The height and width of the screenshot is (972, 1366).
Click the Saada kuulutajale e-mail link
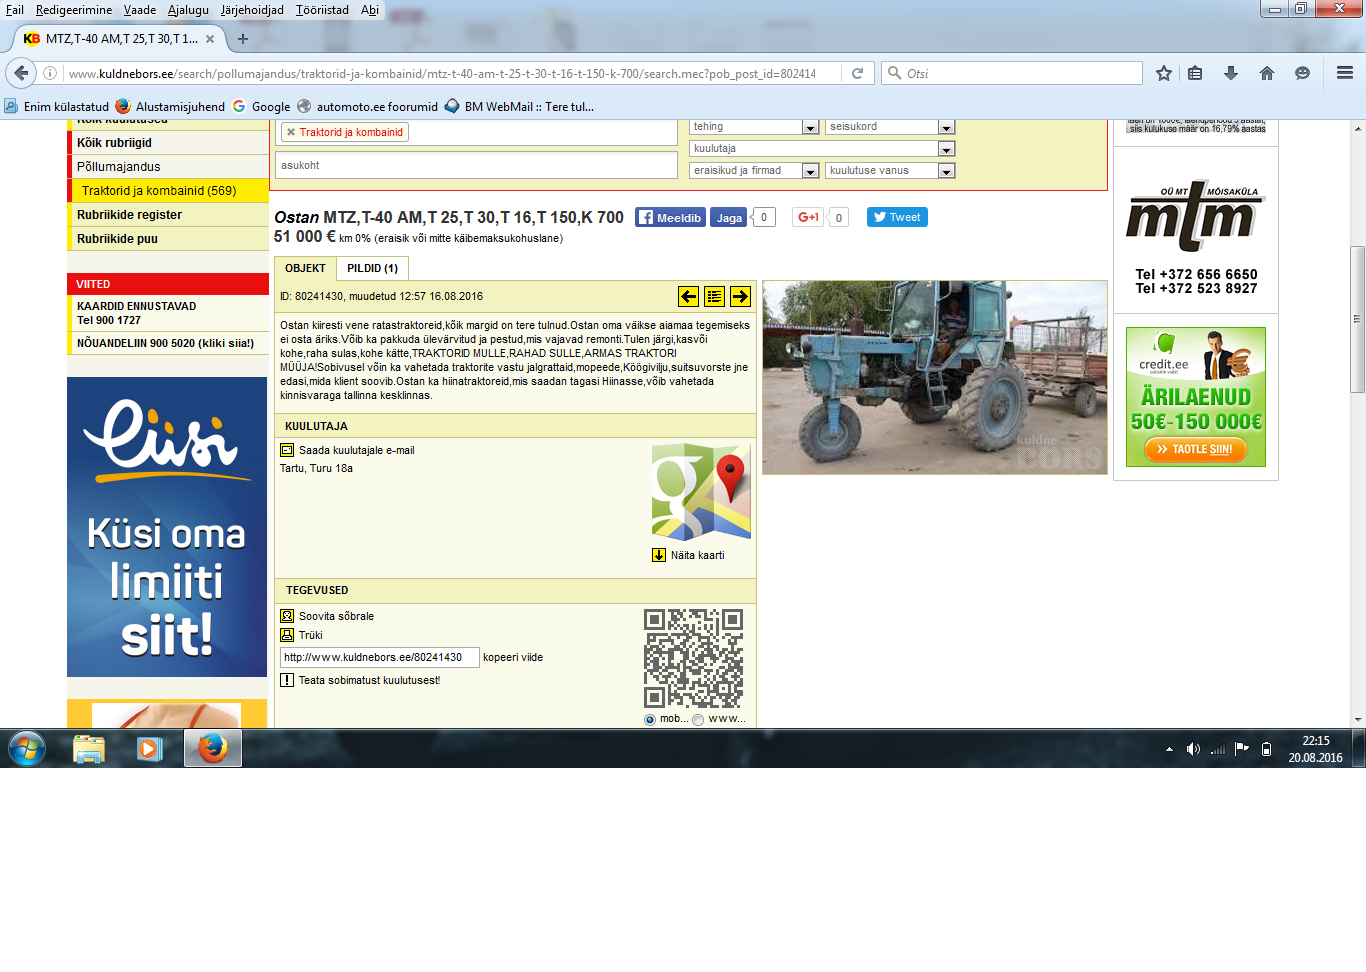pos(356,450)
